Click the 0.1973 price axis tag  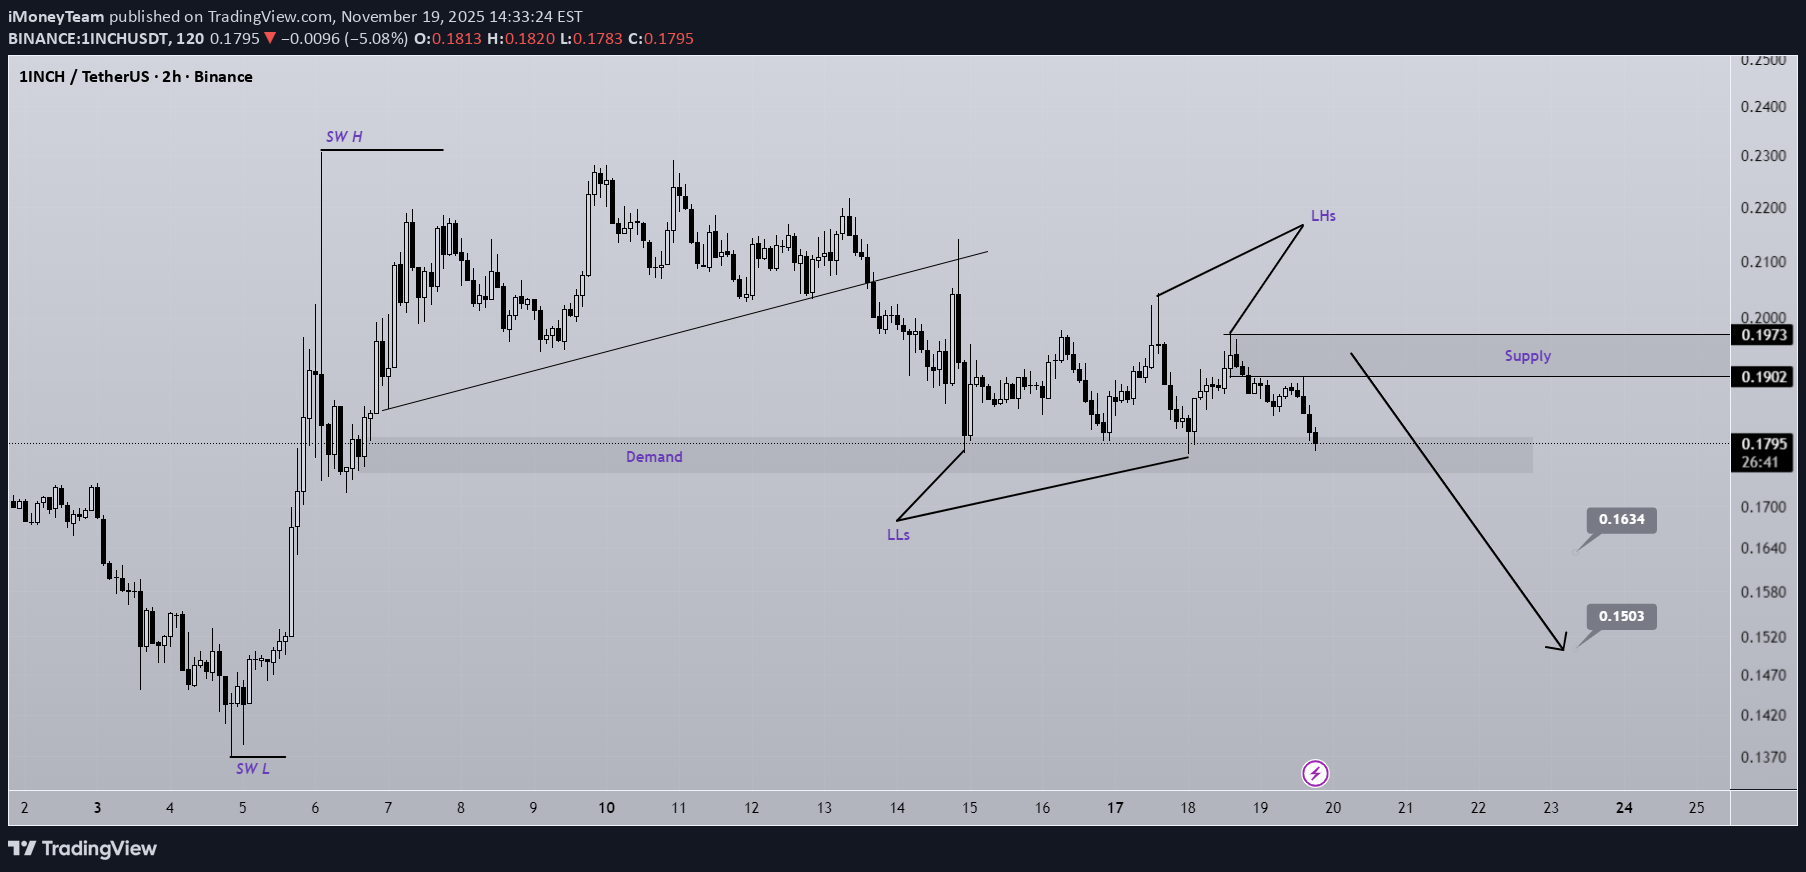(1763, 335)
